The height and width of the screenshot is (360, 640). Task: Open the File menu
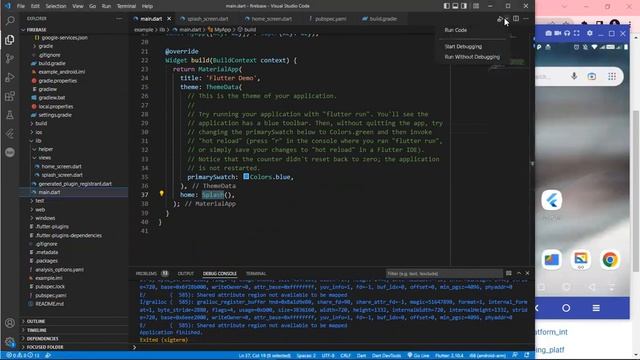(21, 6)
